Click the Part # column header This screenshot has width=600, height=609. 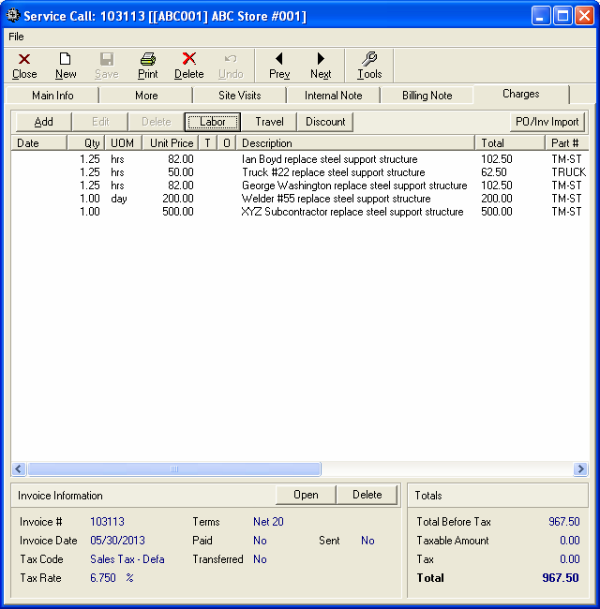[567, 143]
